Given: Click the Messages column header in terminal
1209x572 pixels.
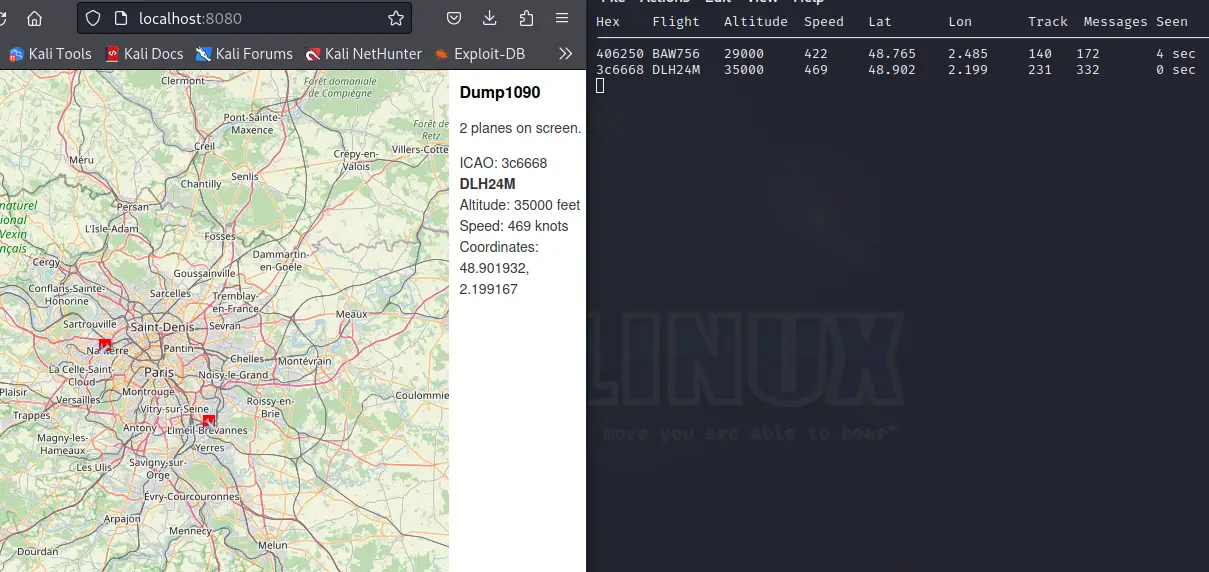Looking at the screenshot, I should (x=1116, y=21).
